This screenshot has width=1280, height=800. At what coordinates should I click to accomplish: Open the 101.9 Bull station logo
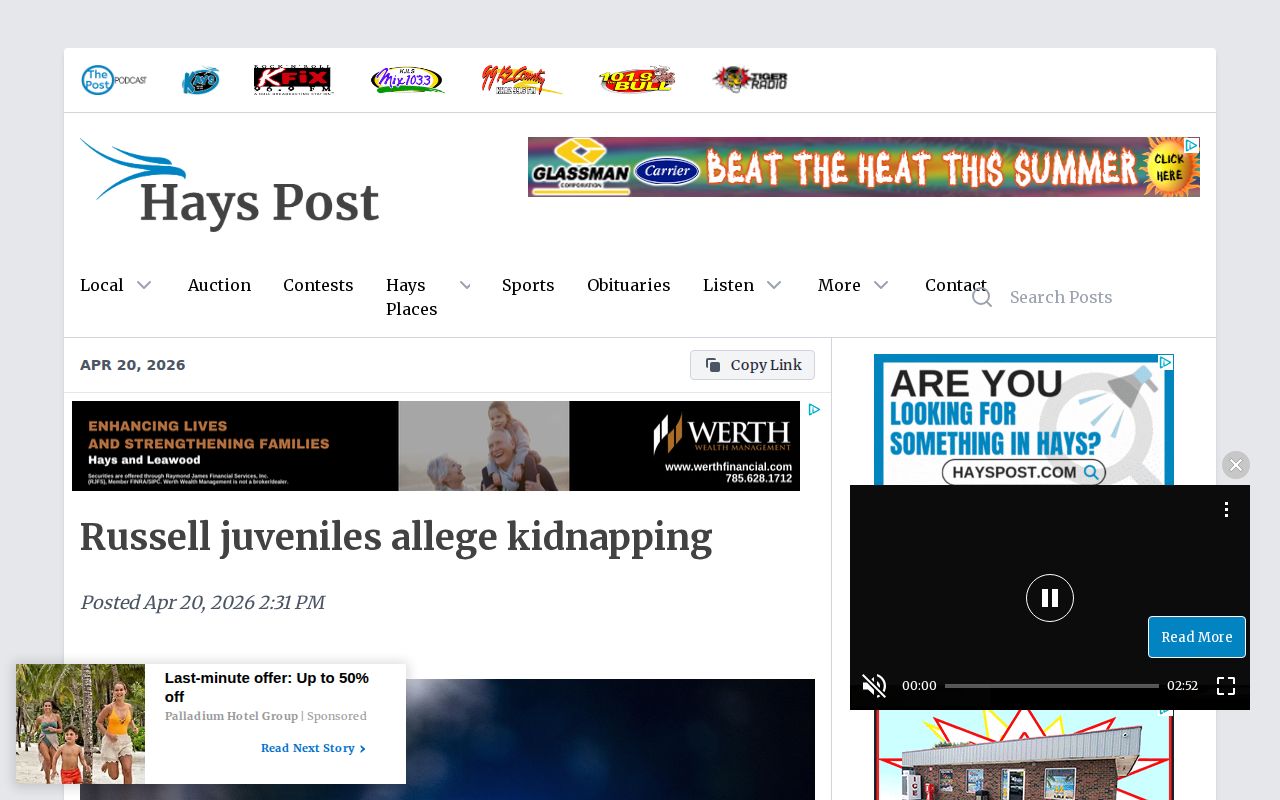[x=637, y=80]
